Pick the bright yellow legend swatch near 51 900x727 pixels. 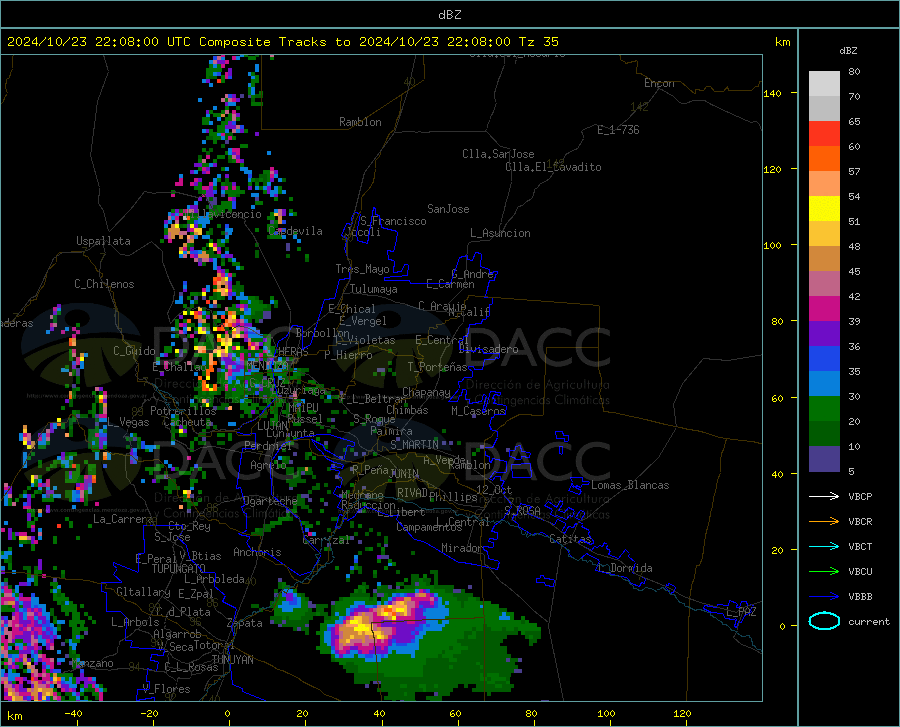tap(824, 209)
